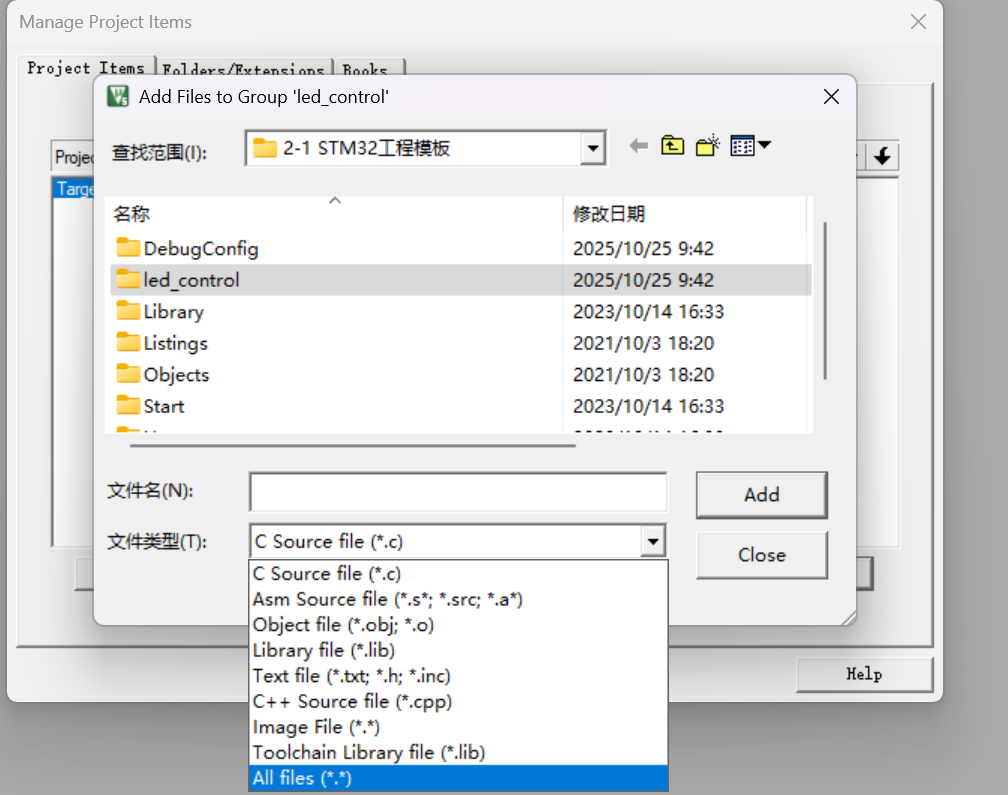Select the led_control folder icon
The height and width of the screenshot is (795, 1008).
(x=128, y=279)
